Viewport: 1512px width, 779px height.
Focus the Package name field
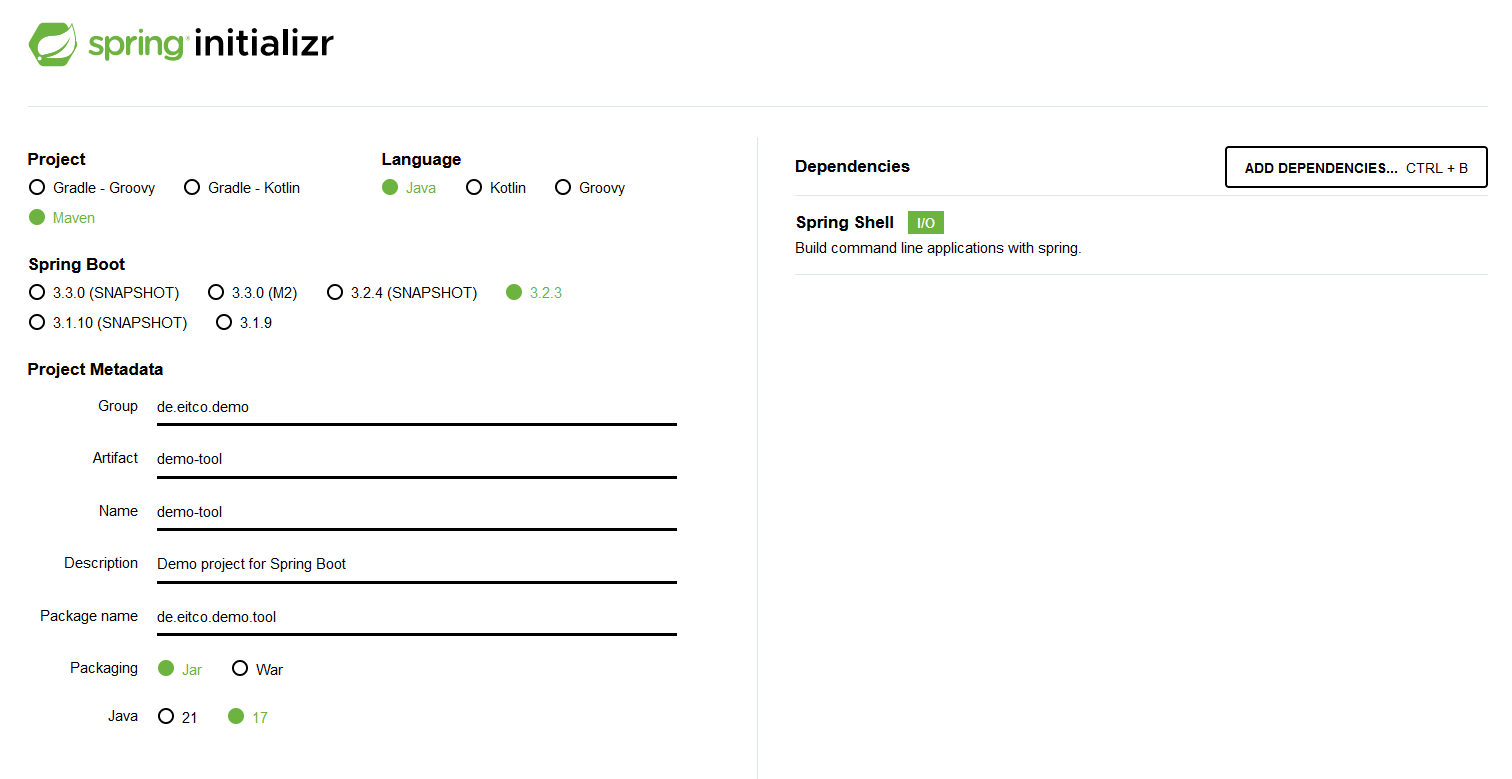417,617
